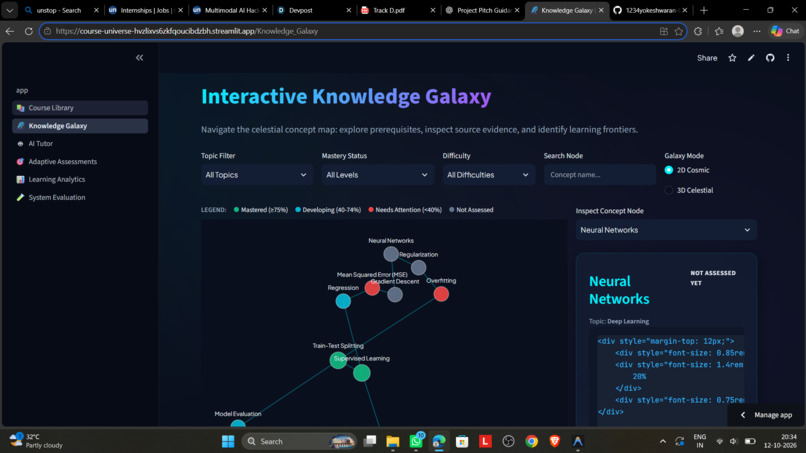Viewport: 806px width, 453px height.
Task: Star this Streamlit app
Action: (x=732, y=58)
